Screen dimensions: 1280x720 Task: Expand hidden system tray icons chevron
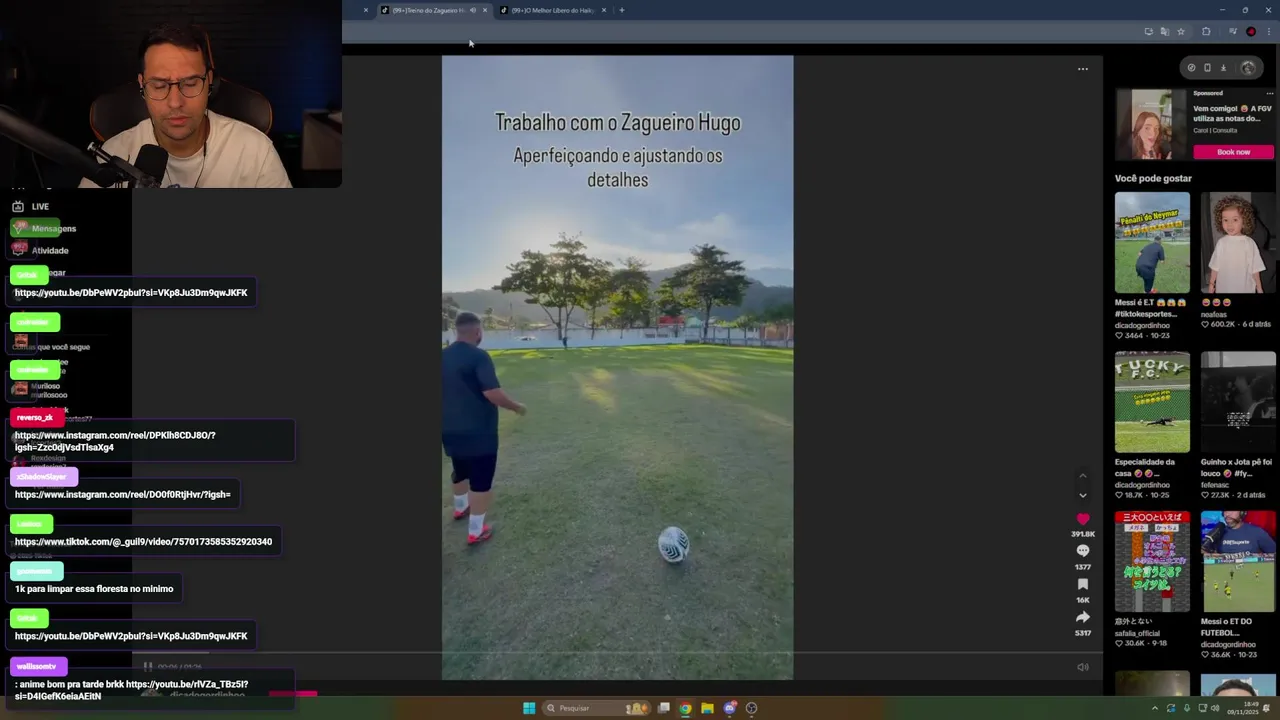(x=1155, y=708)
